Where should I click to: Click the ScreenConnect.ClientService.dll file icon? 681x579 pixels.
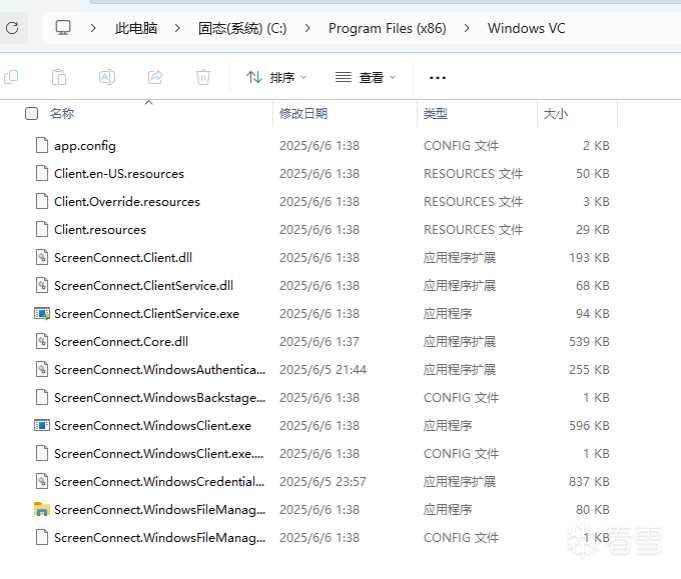(x=42, y=285)
